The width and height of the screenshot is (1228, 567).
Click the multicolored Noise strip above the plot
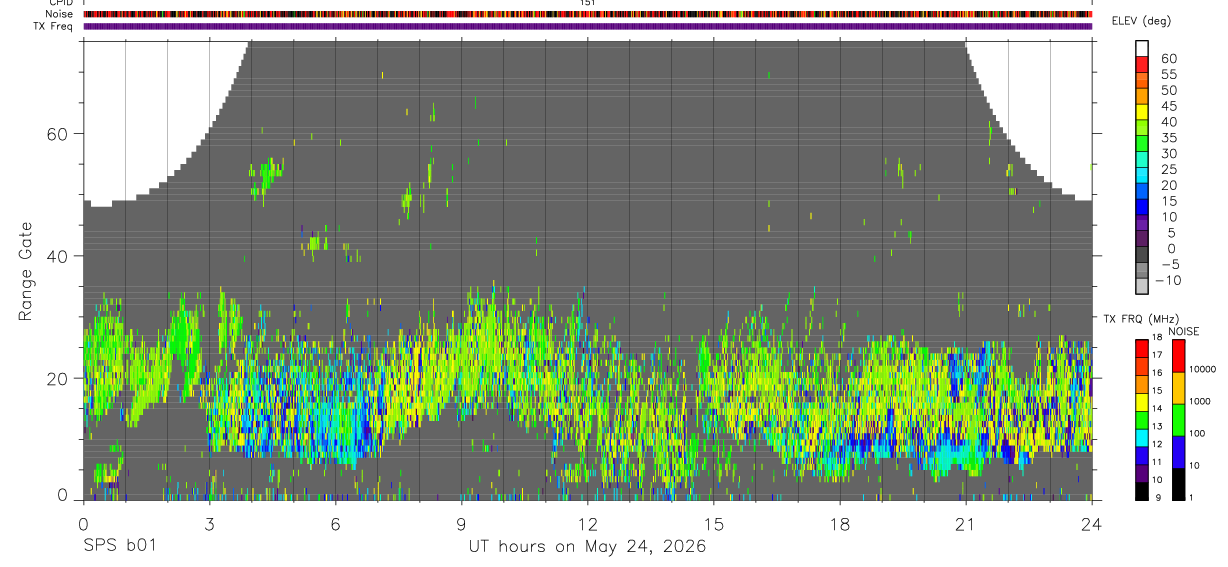pos(587,14)
